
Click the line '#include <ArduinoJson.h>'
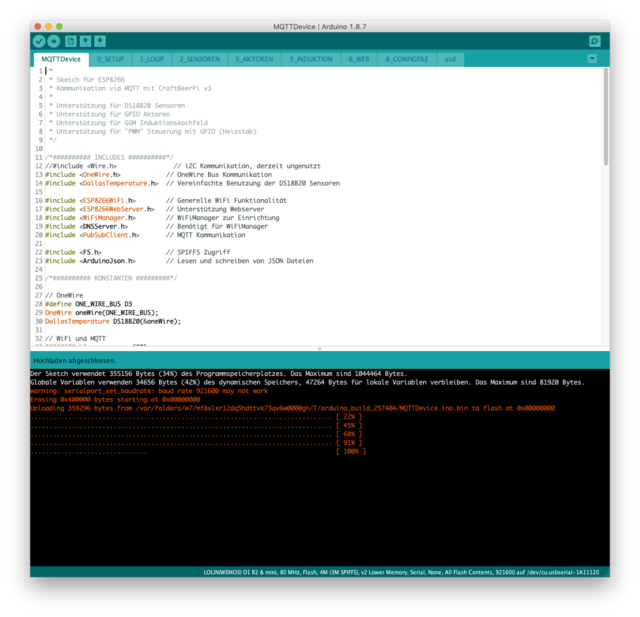coord(90,261)
